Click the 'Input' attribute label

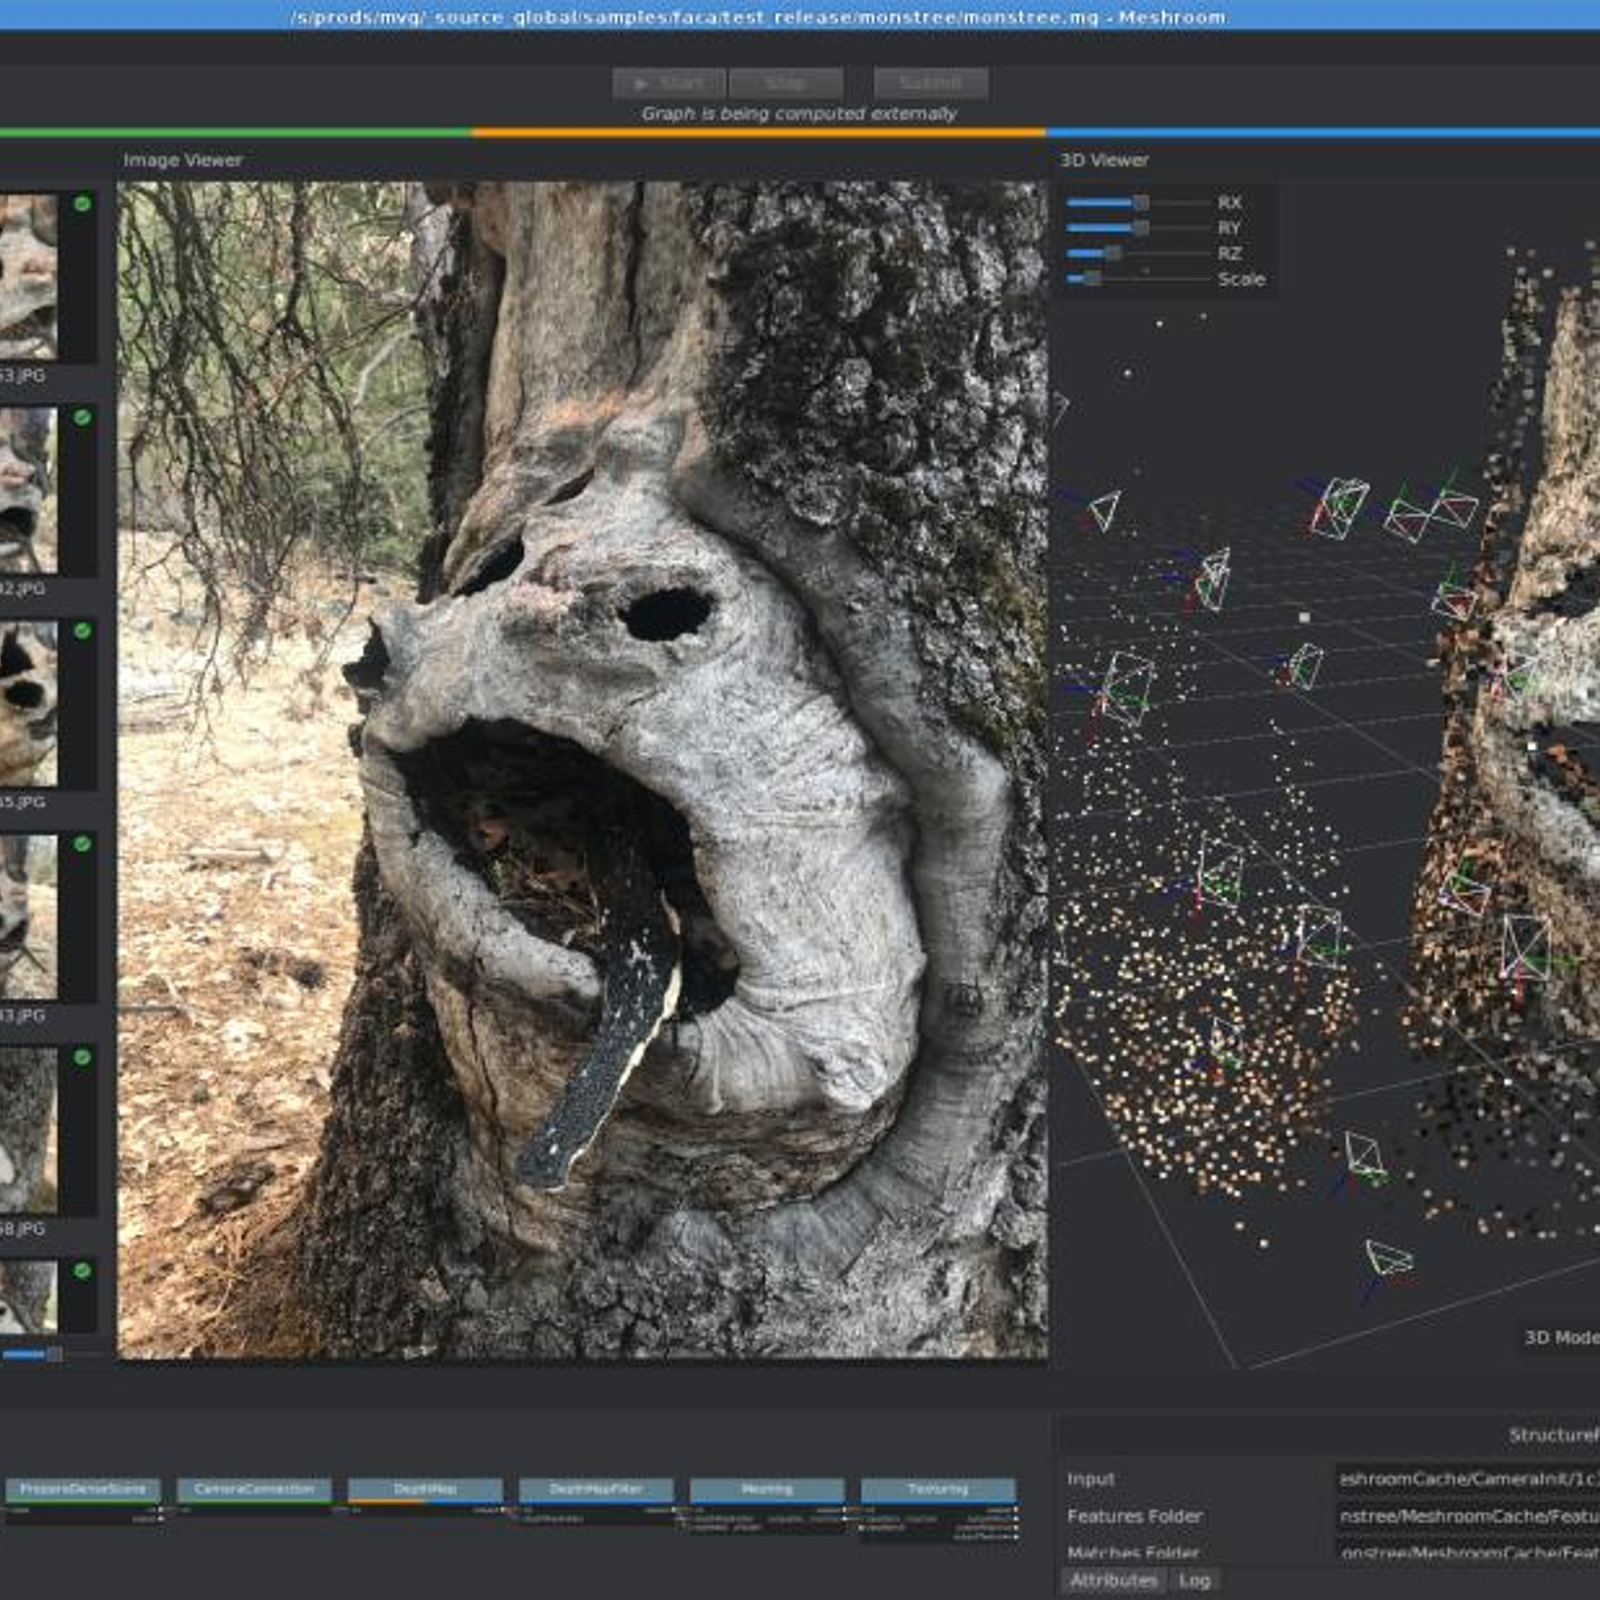pyautogui.click(x=1090, y=1478)
